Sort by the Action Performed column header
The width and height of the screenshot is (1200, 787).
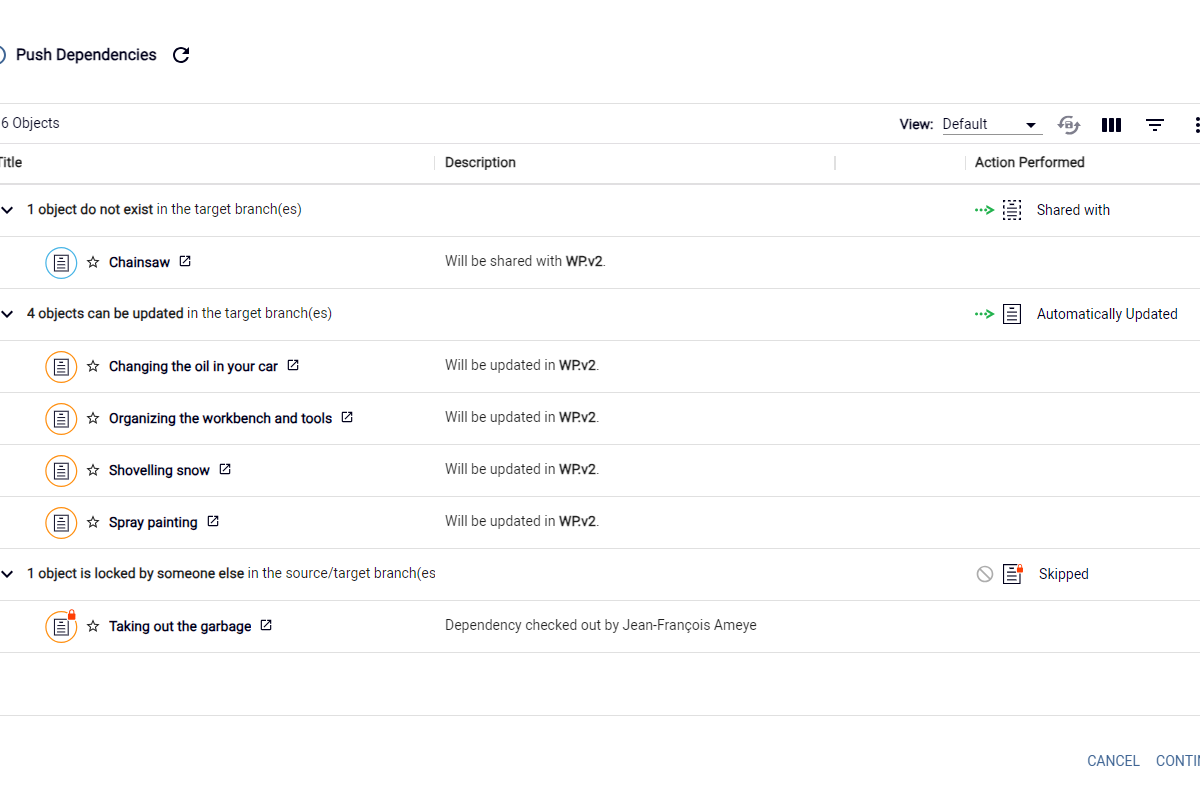pyautogui.click(x=1029, y=162)
